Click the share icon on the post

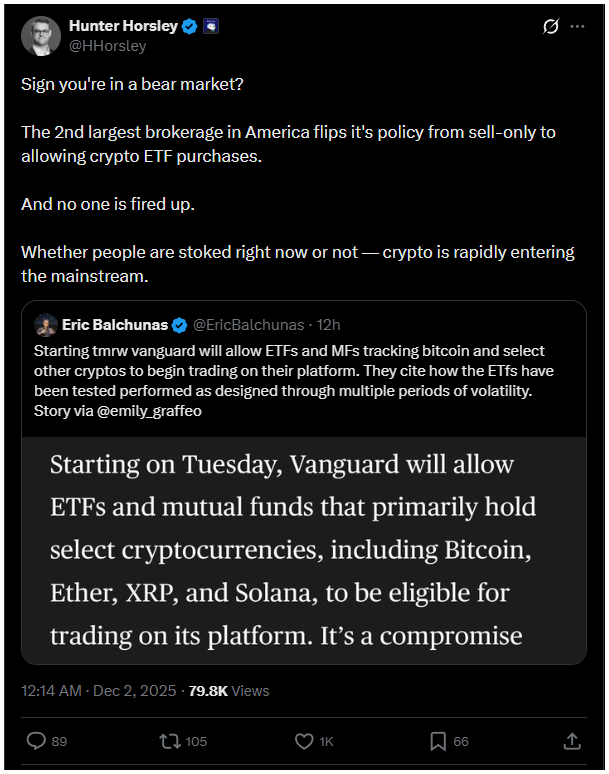tap(572, 741)
